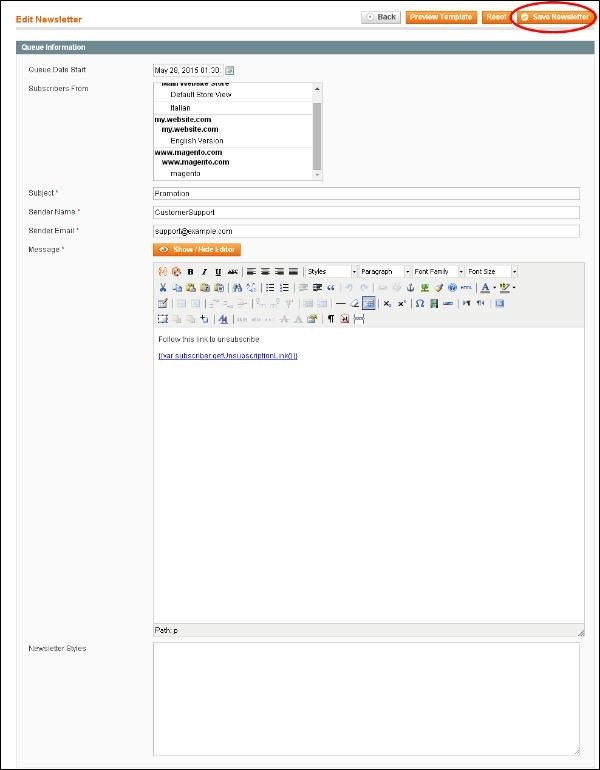Click Show / Hide Editor button
Screen dimensions: 600x770
point(197,249)
